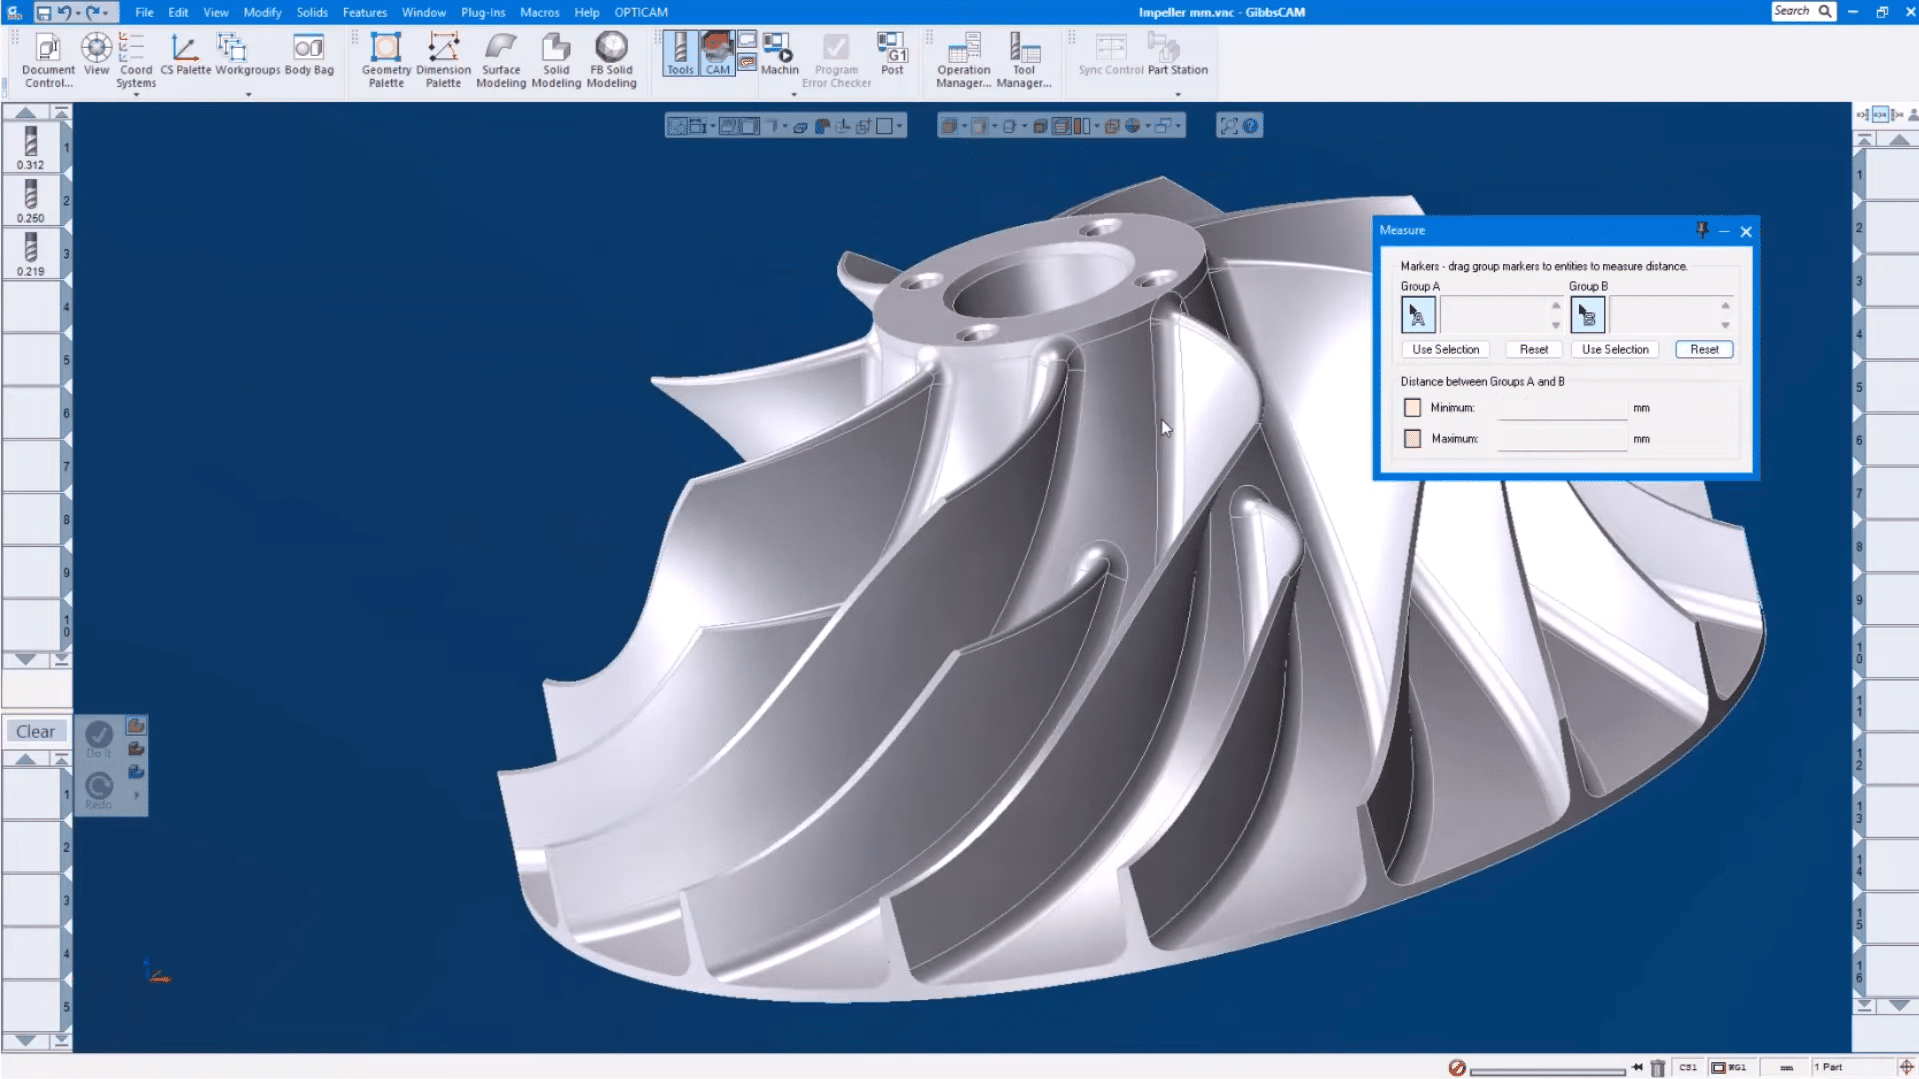The width and height of the screenshot is (1919, 1079).
Task: Open the Dimension Palette tool
Action: click(443, 59)
